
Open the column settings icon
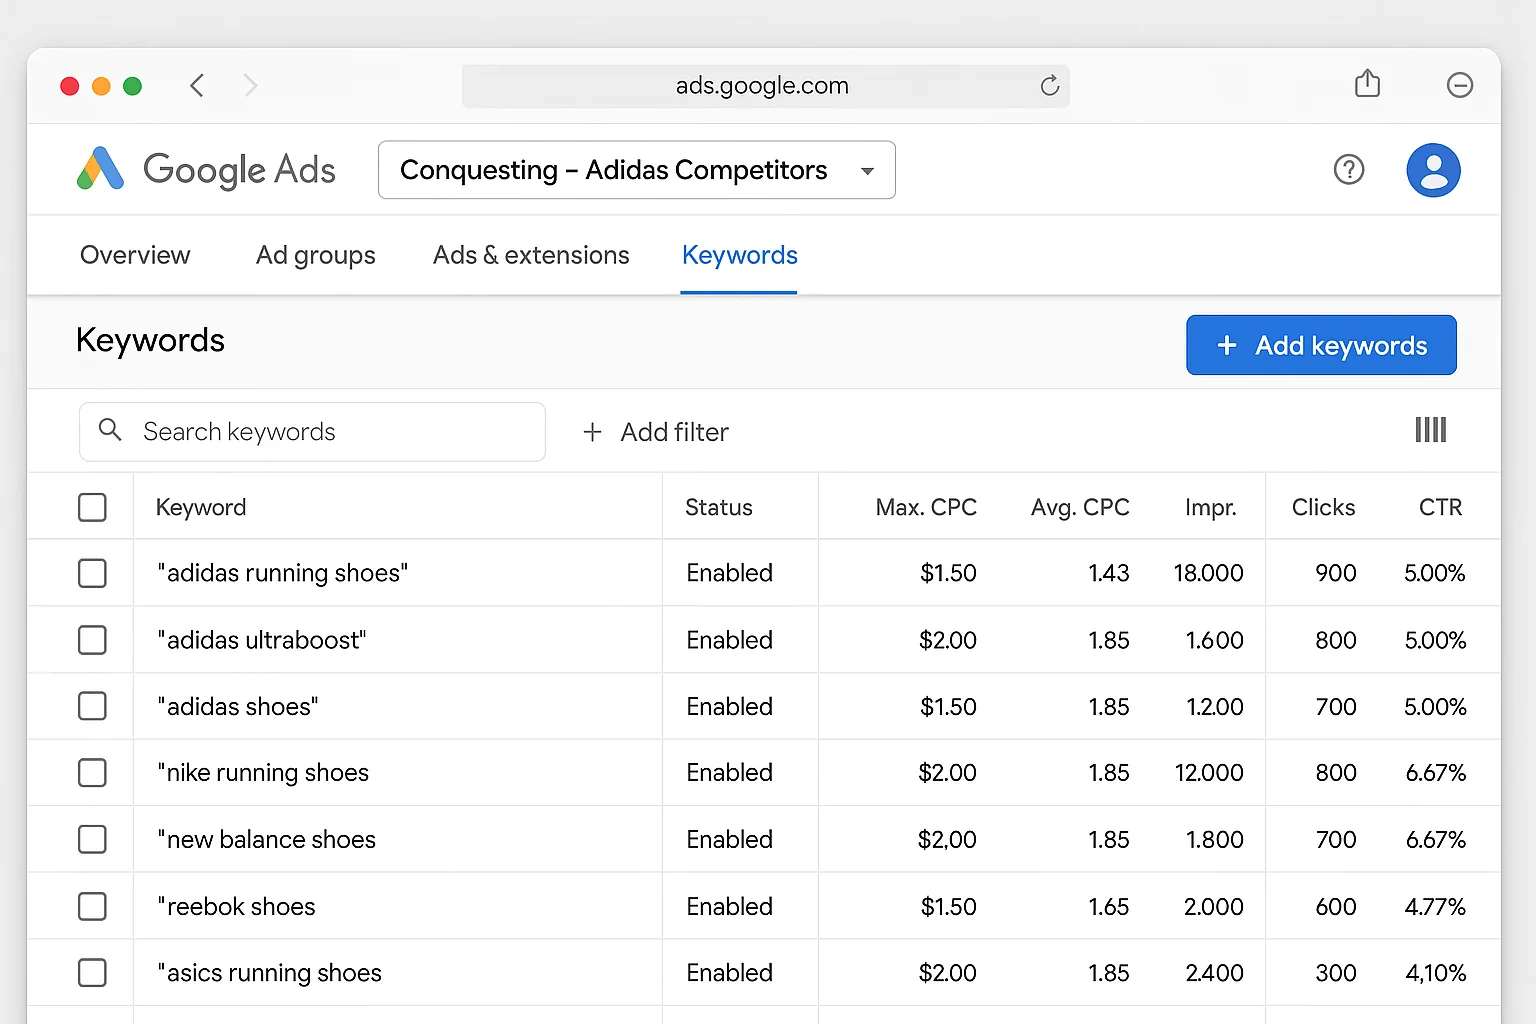pyautogui.click(x=1430, y=430)
